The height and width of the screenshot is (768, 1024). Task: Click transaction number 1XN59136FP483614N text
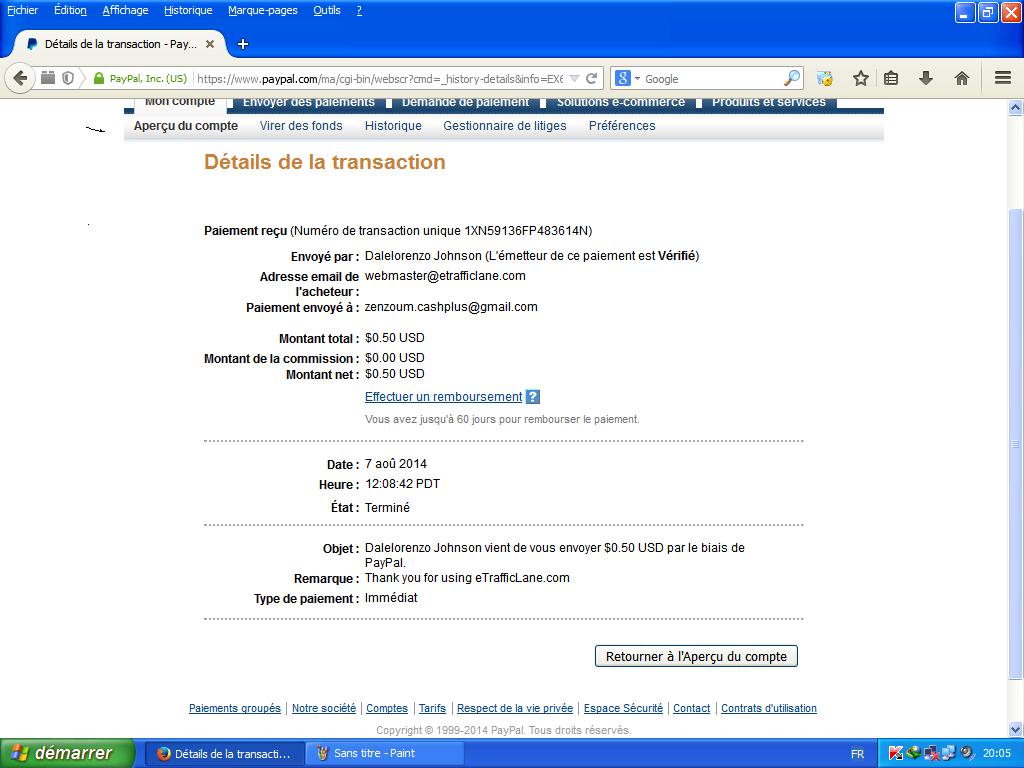(x=526, y=231)
